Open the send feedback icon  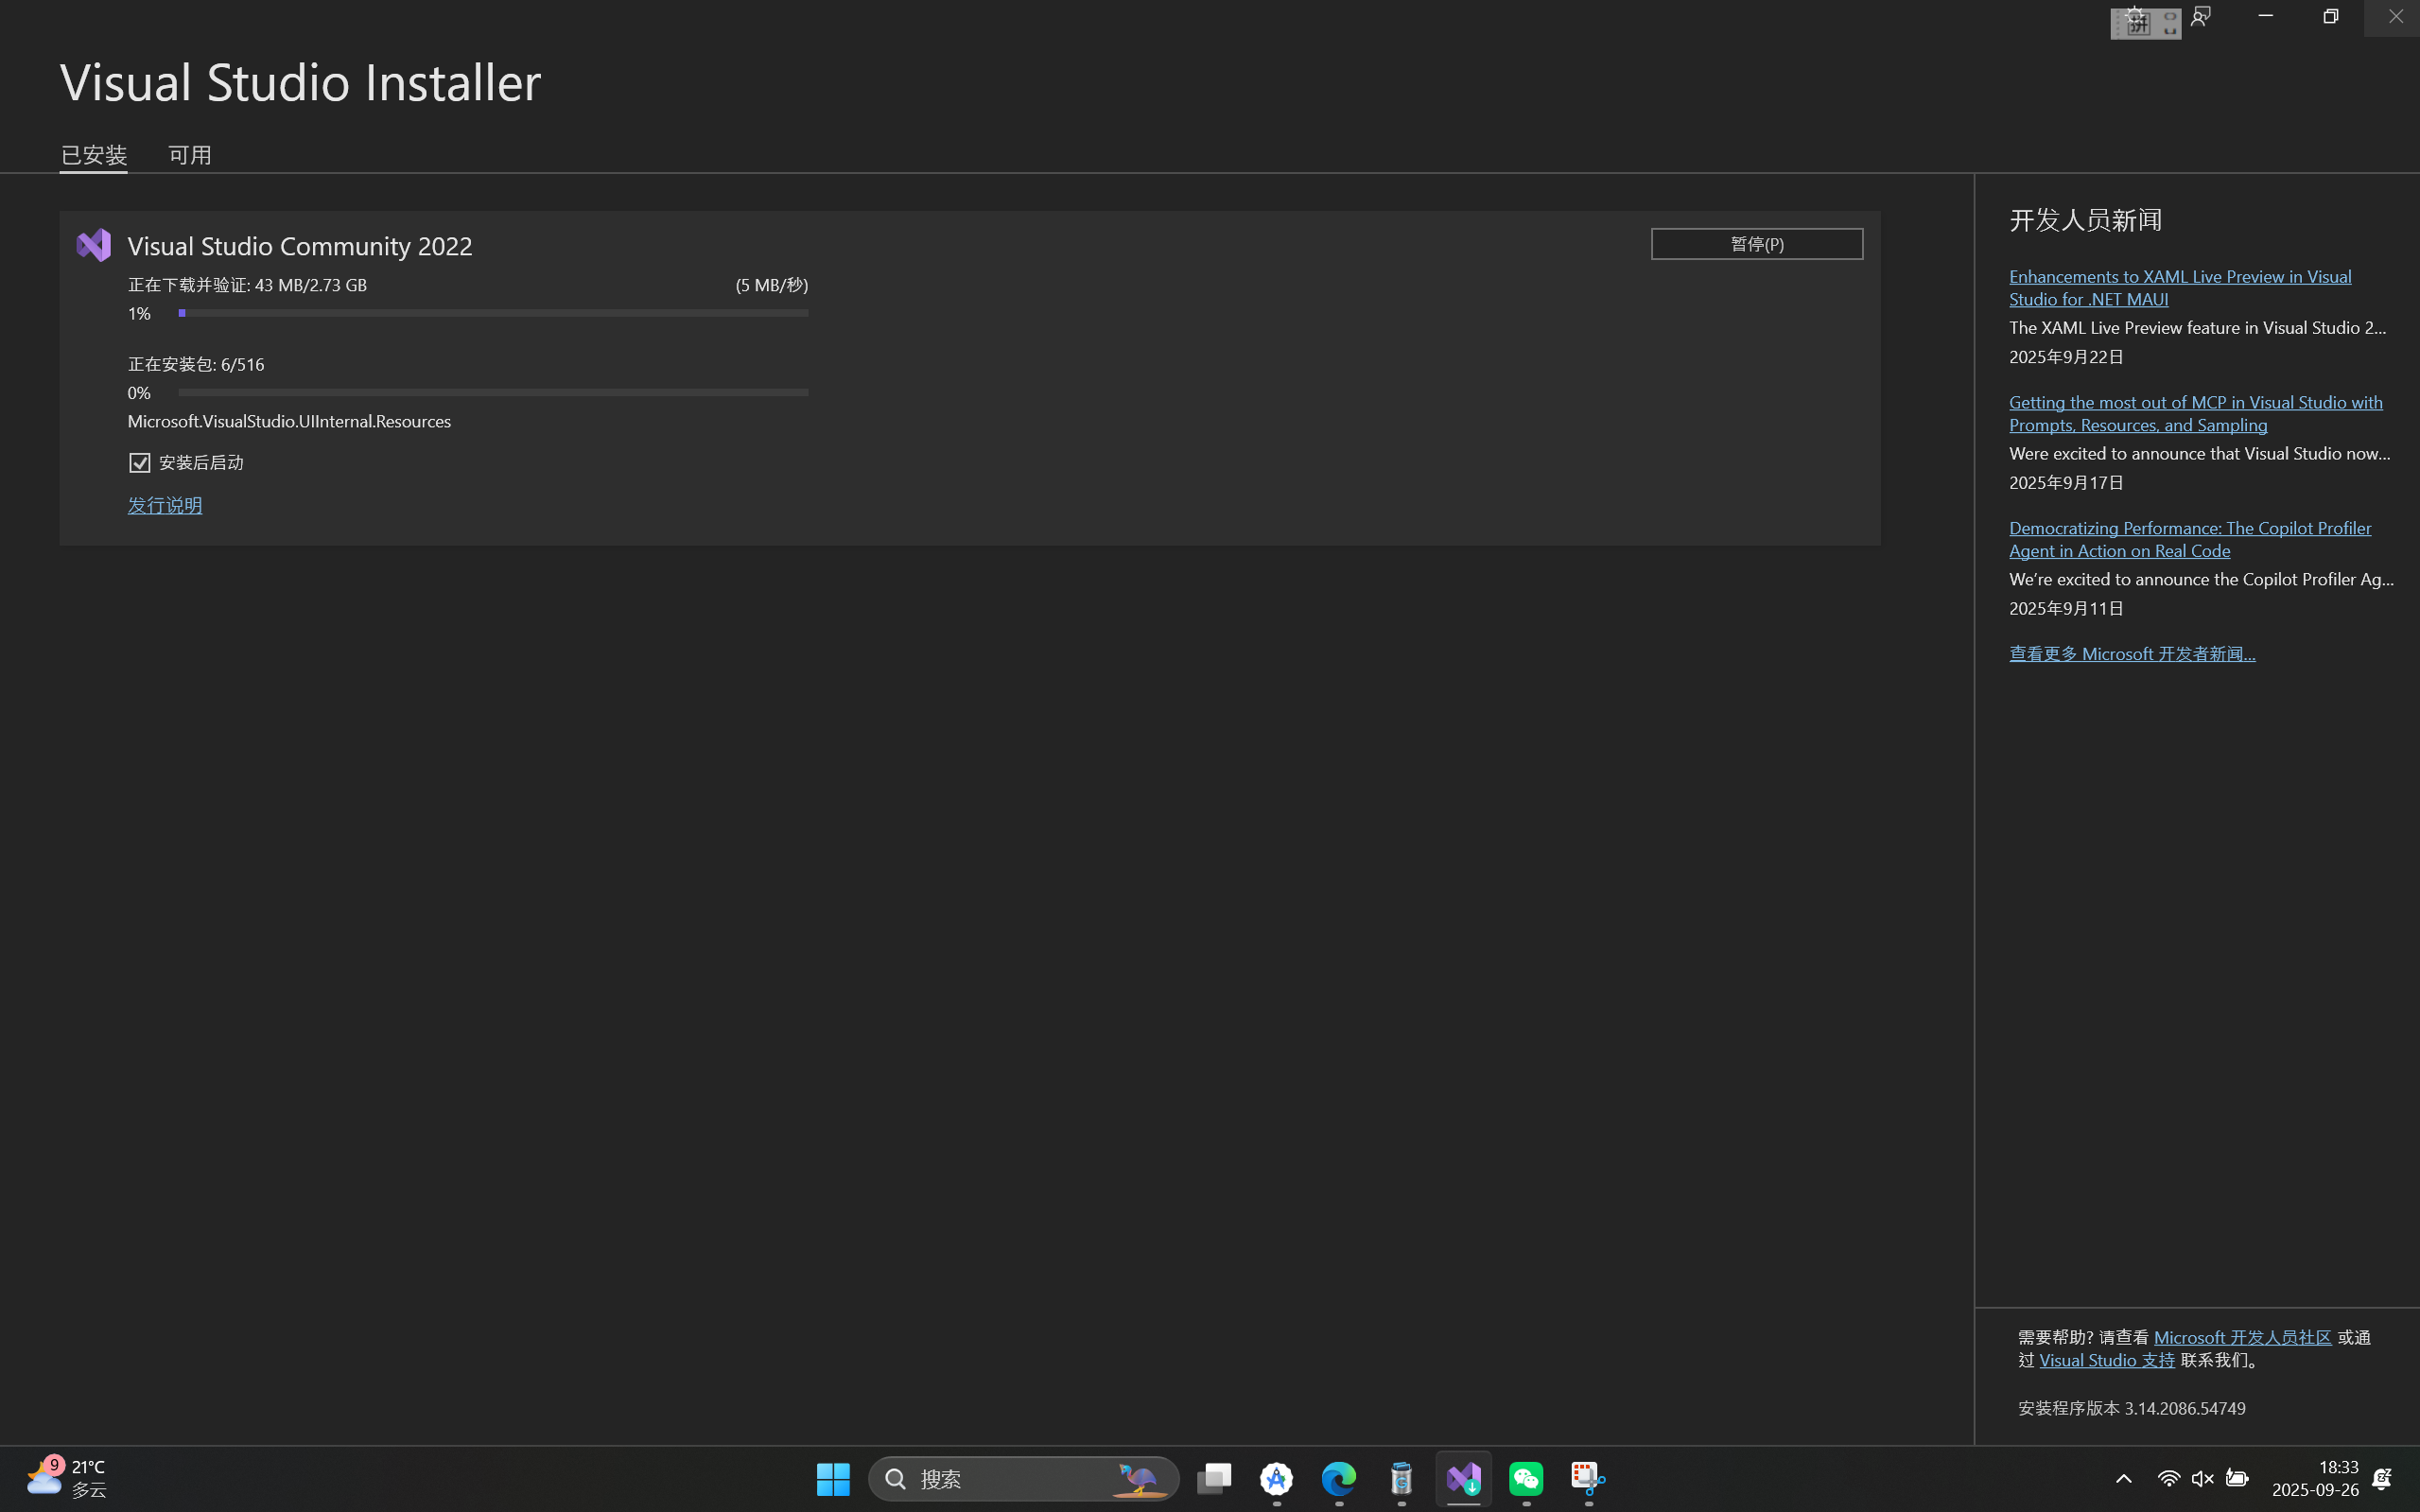click(2201, 16)
